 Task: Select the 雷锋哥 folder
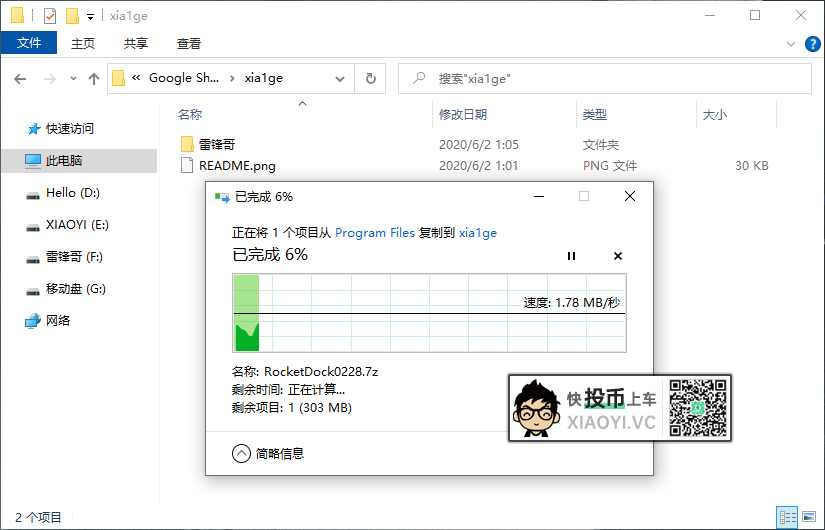217,144
